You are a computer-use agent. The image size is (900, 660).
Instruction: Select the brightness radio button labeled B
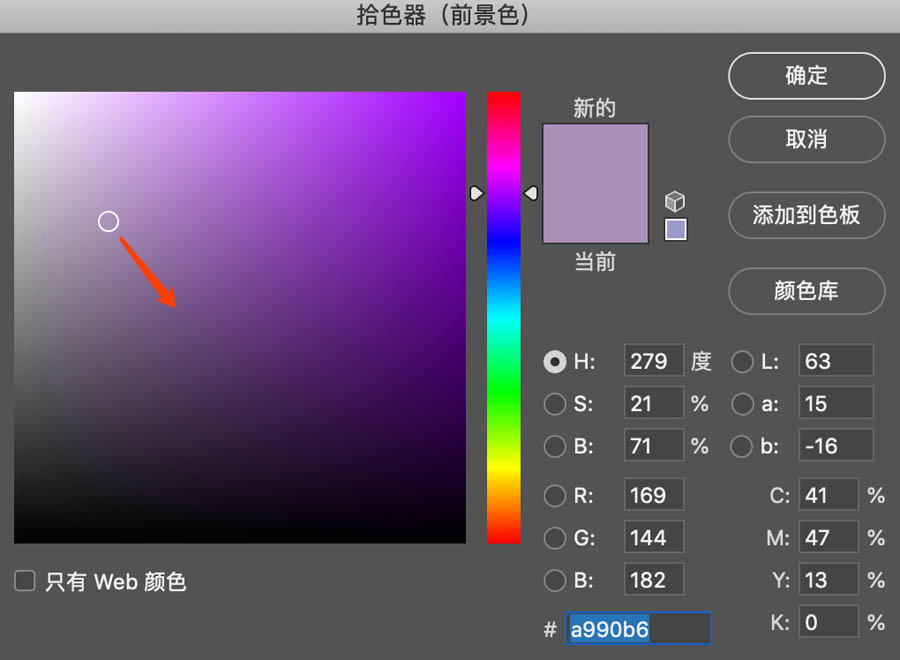(556, 446)
